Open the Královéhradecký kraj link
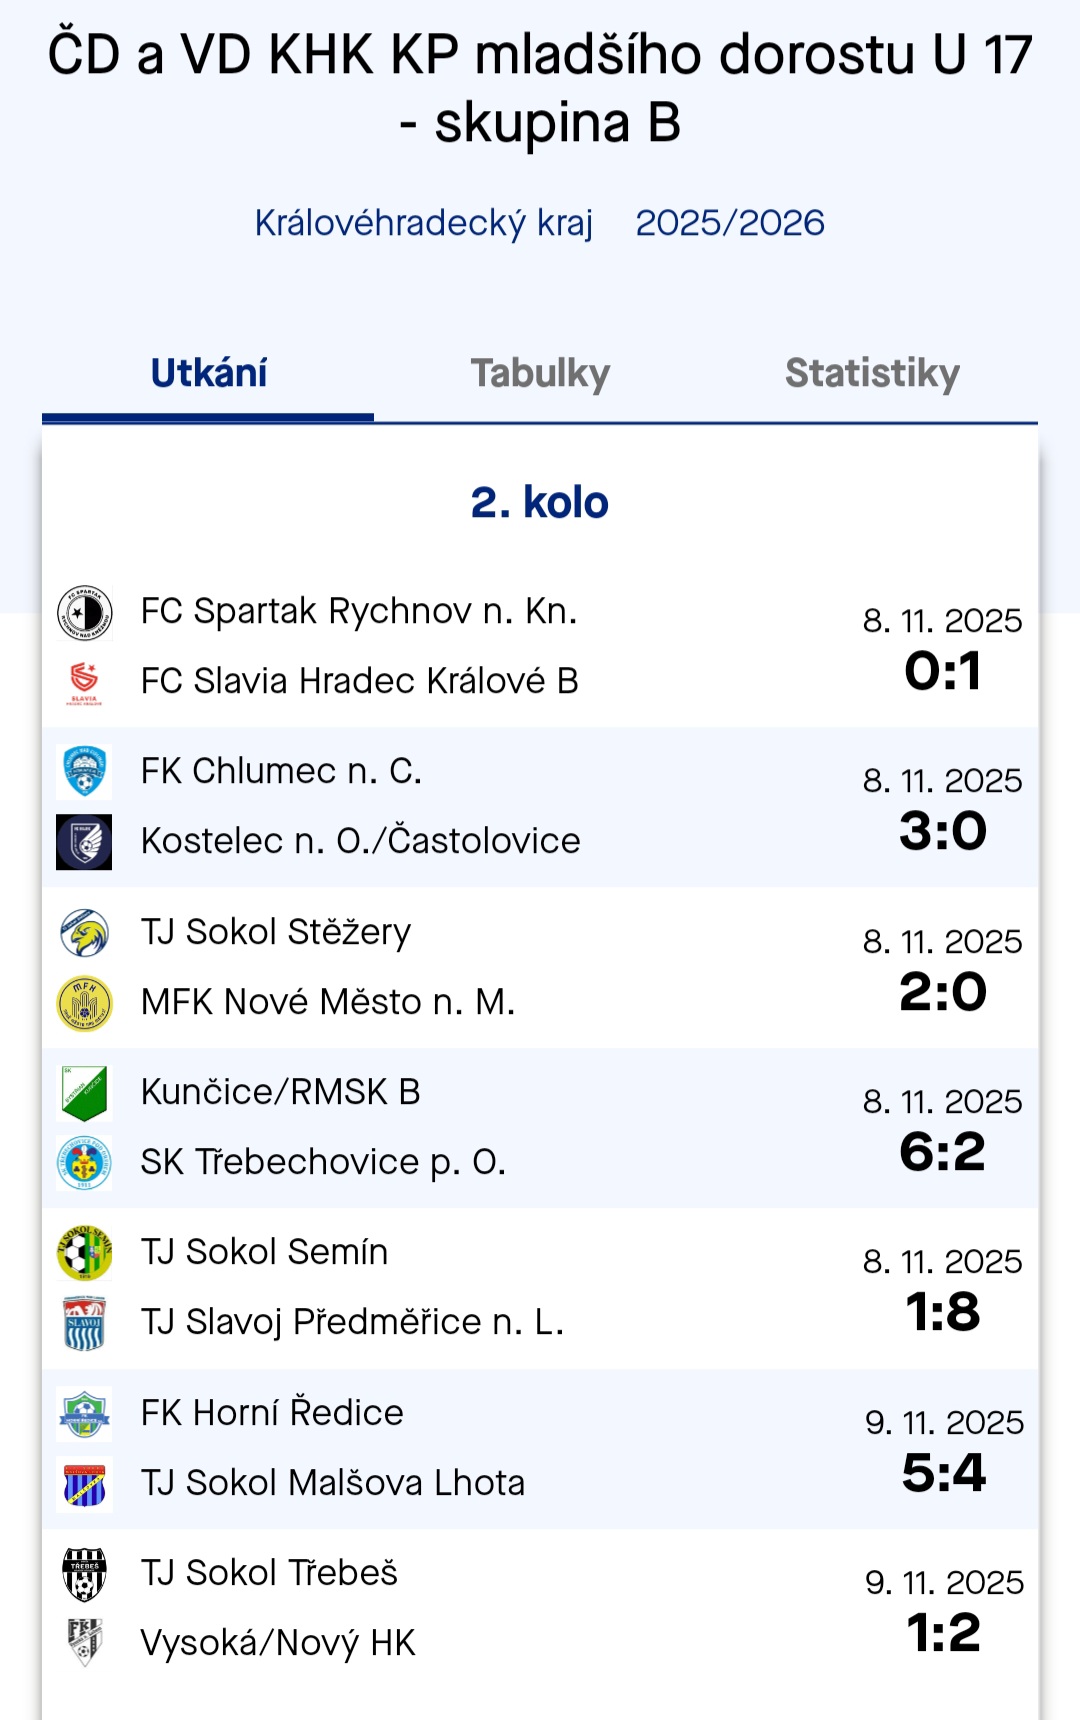Screen dimensions: 1080x1720 pos(424,223)
